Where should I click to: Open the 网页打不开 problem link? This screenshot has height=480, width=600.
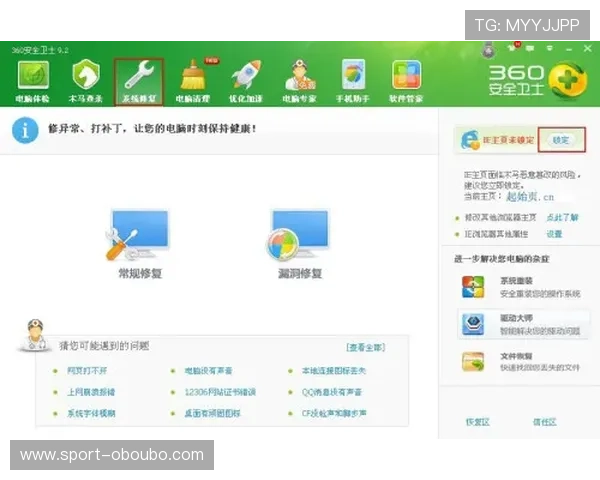tap(87, 371)
